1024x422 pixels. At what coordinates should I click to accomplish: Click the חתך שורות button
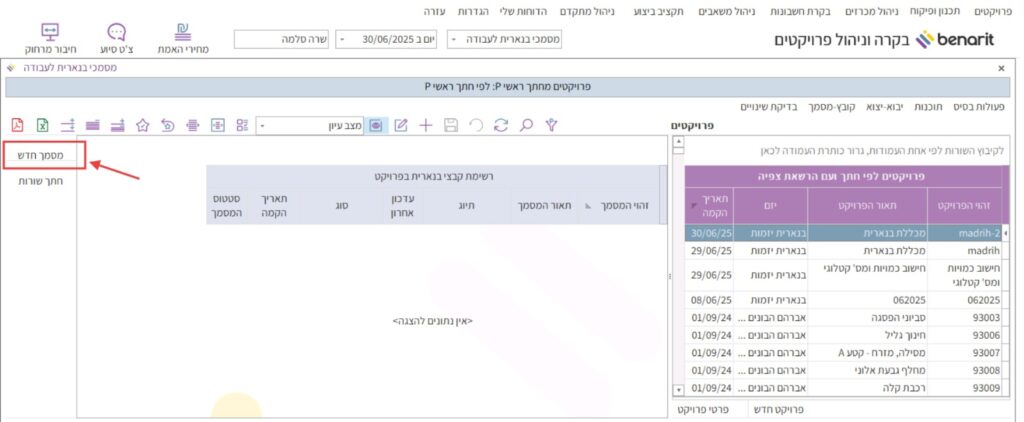[41, 181]
